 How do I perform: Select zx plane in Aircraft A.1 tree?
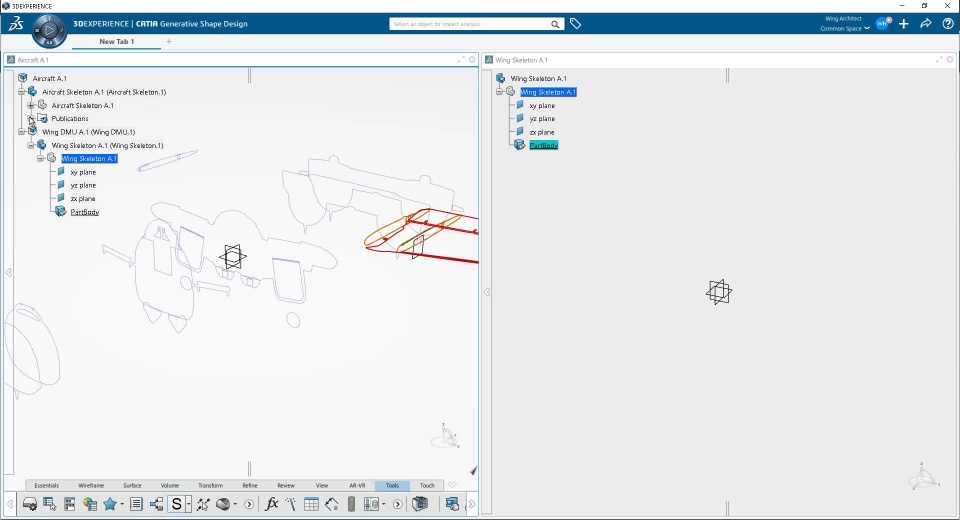(83, 198)
